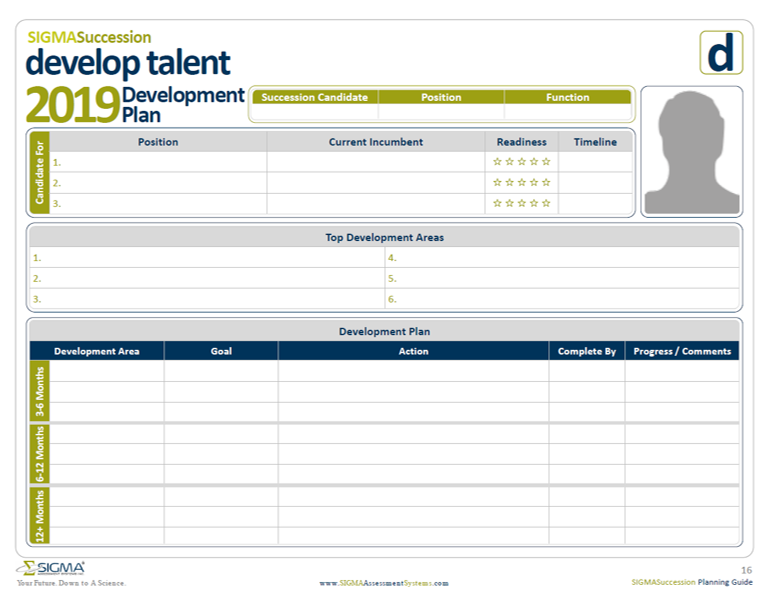Click the Action column header
The height and width of the screenshot is (596, 770).
click(413, 351)
